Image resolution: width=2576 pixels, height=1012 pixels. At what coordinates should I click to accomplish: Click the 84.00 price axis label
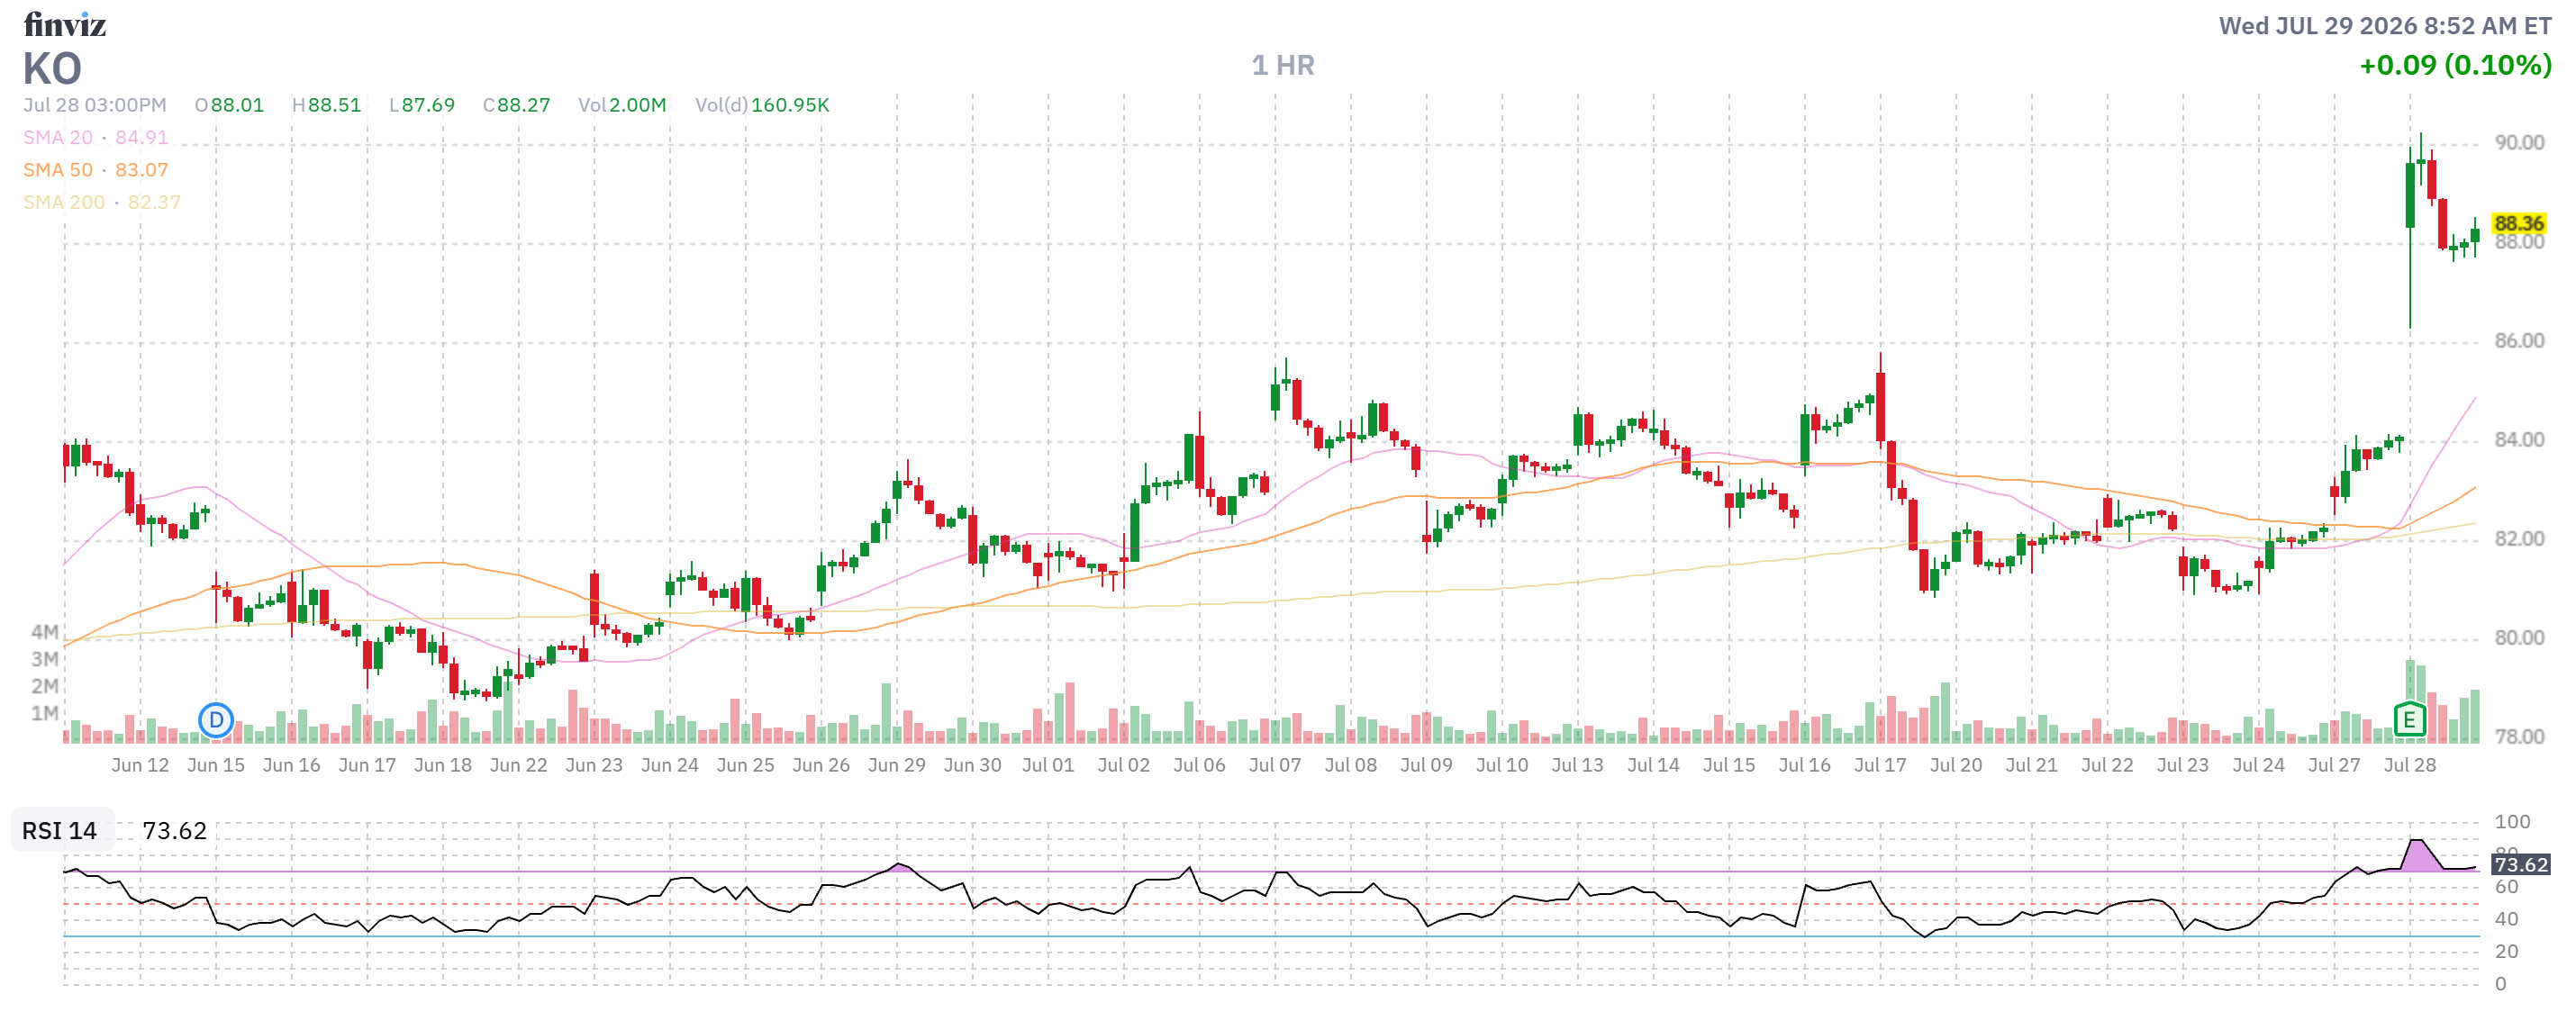click(x=2519, y=440)
